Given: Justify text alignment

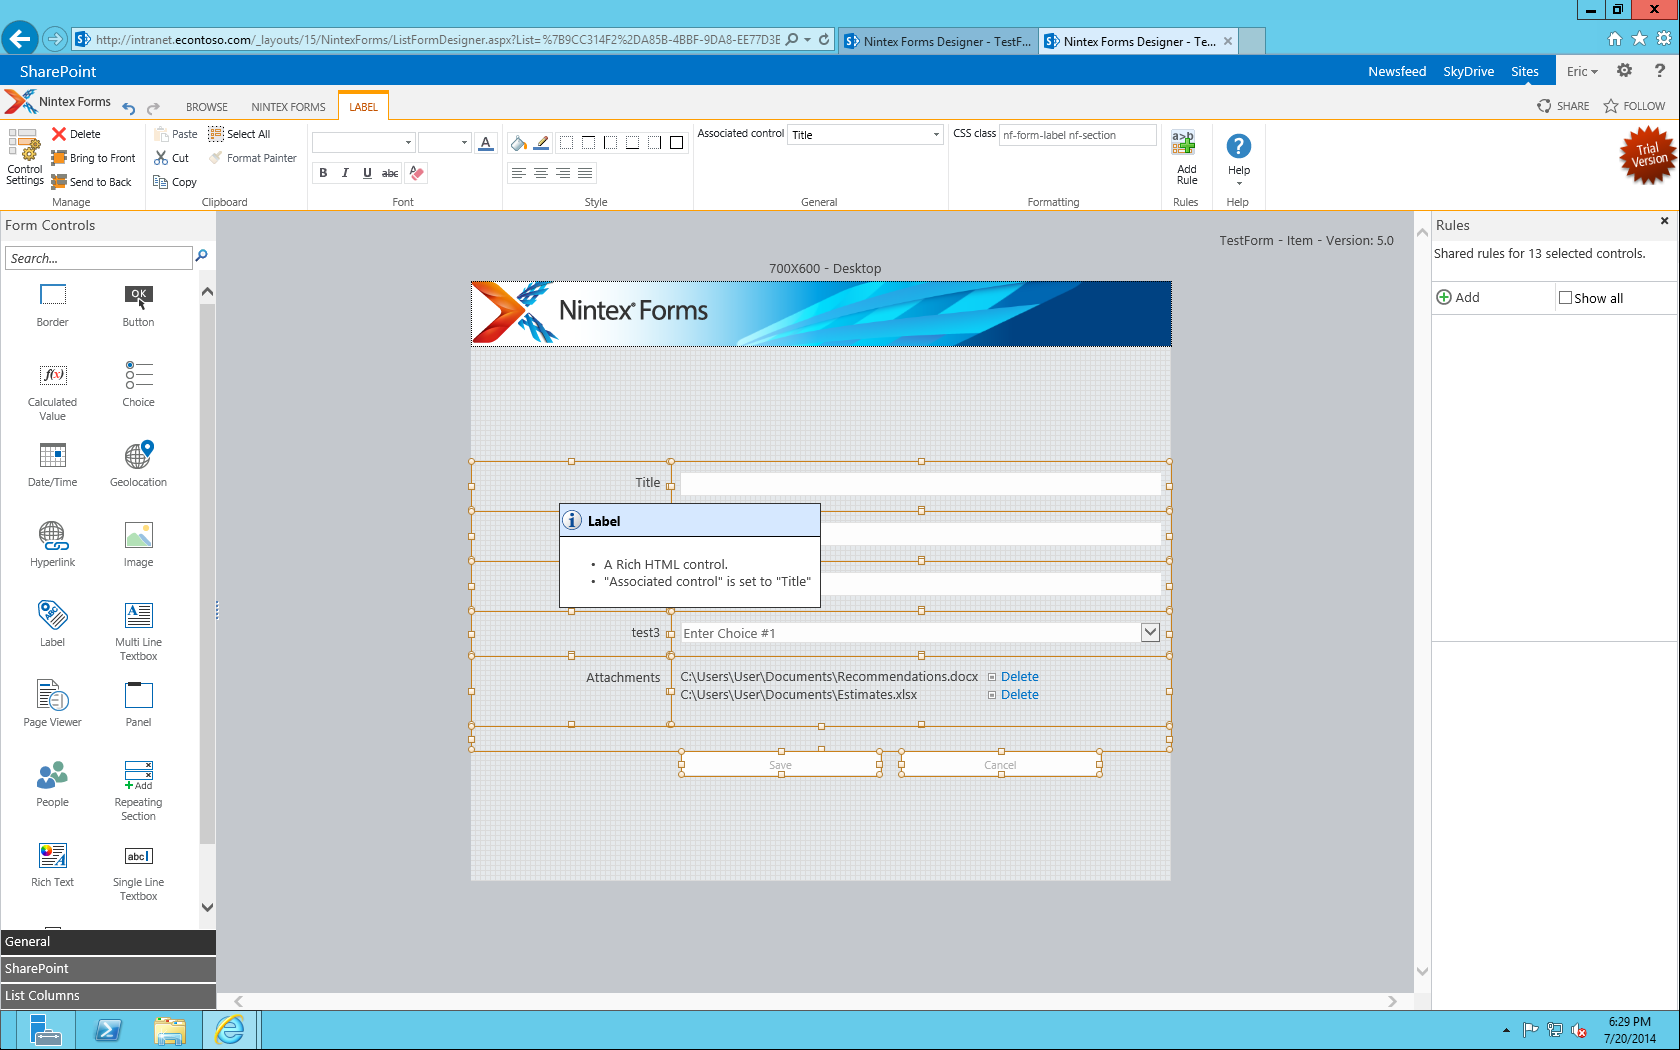Looking at the screenshot, I should (x=585, y=173).
